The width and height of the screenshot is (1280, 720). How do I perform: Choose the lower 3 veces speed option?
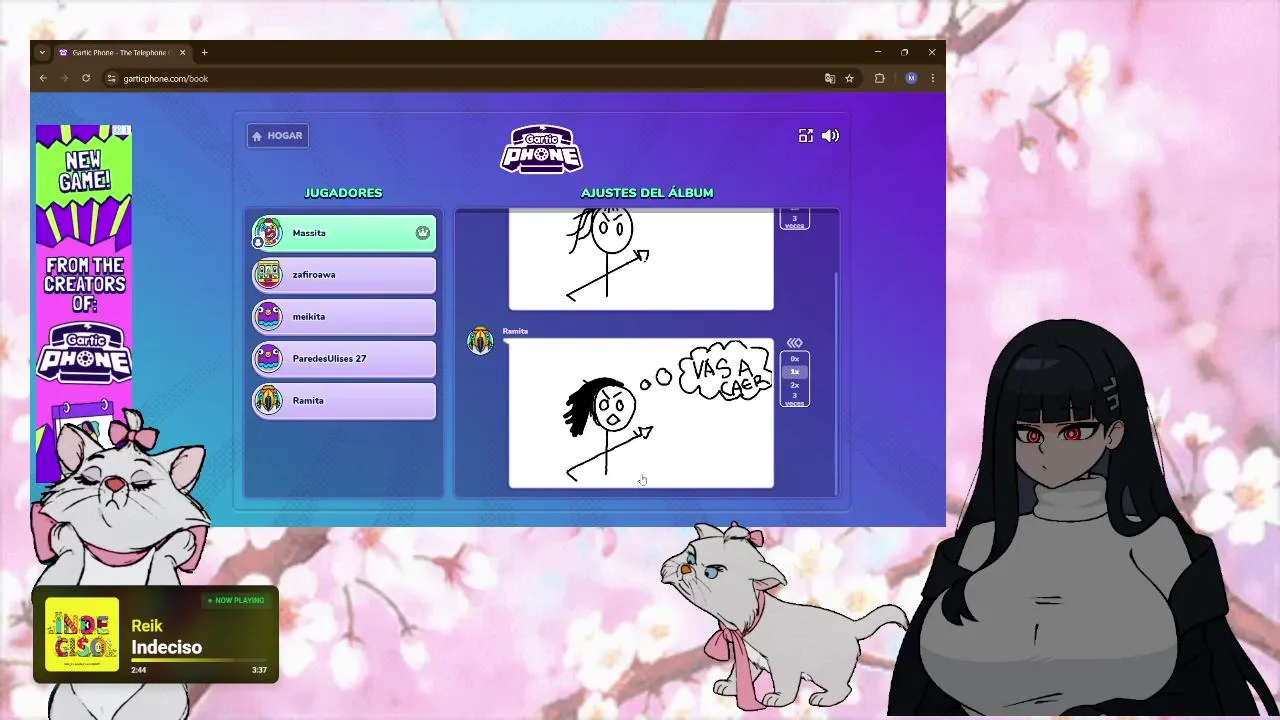[795, 399]
